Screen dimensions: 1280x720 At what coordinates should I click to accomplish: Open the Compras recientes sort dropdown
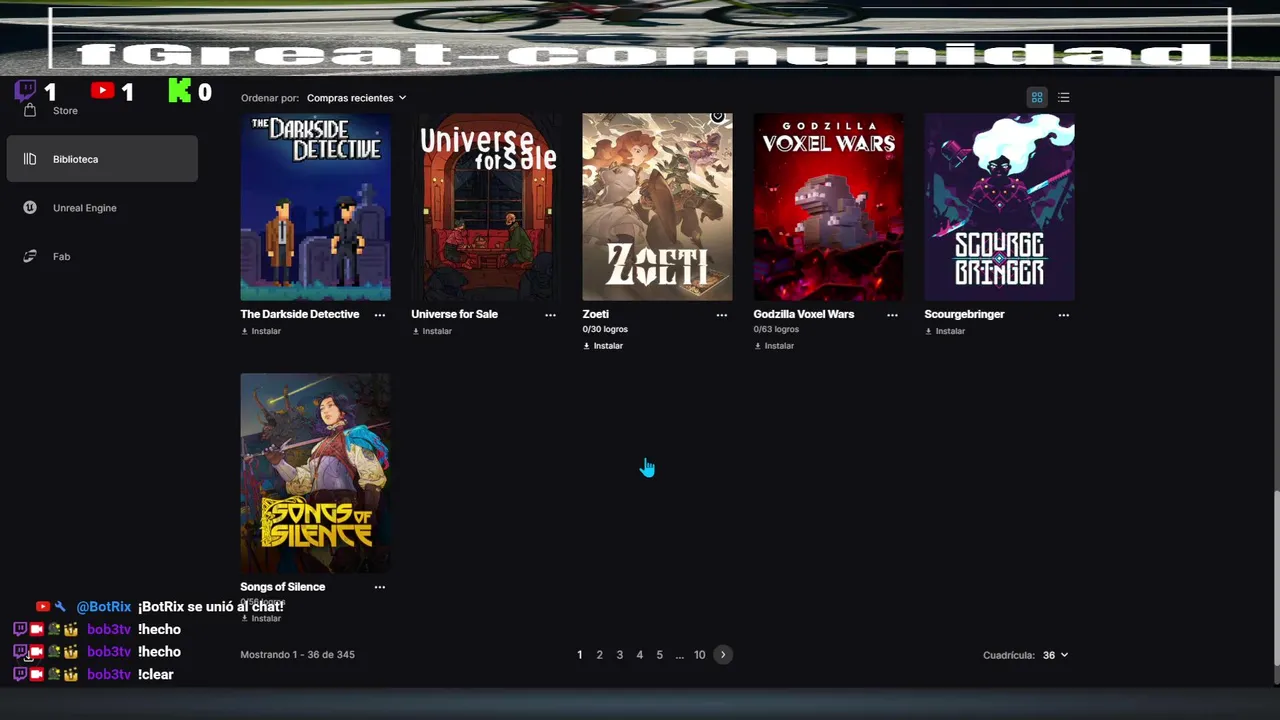coord(356,98)
